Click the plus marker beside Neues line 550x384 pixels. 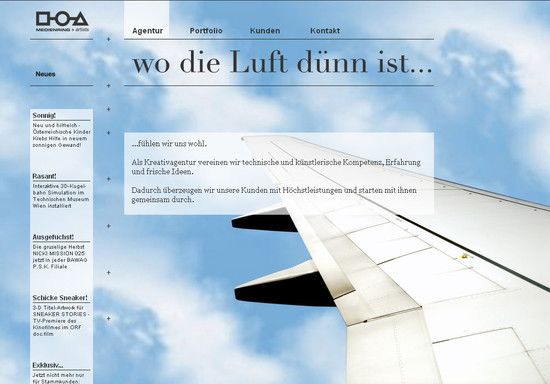108,86
